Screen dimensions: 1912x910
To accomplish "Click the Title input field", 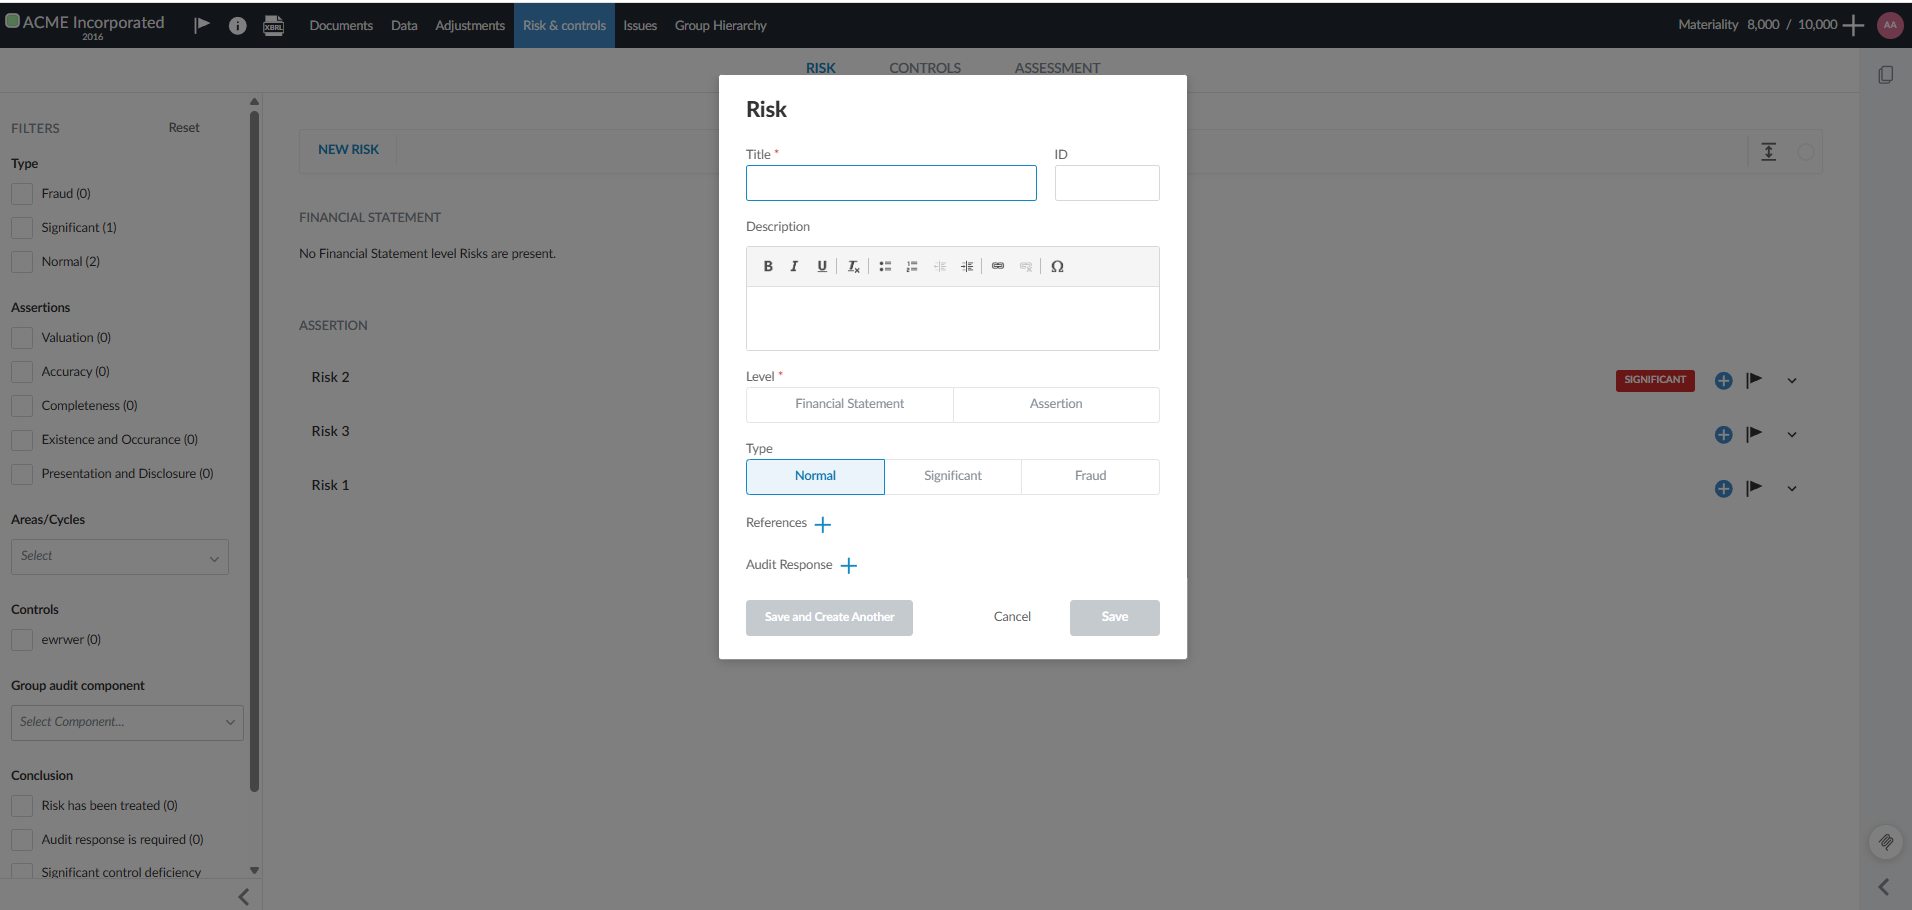I will click(x=890, y=183).
